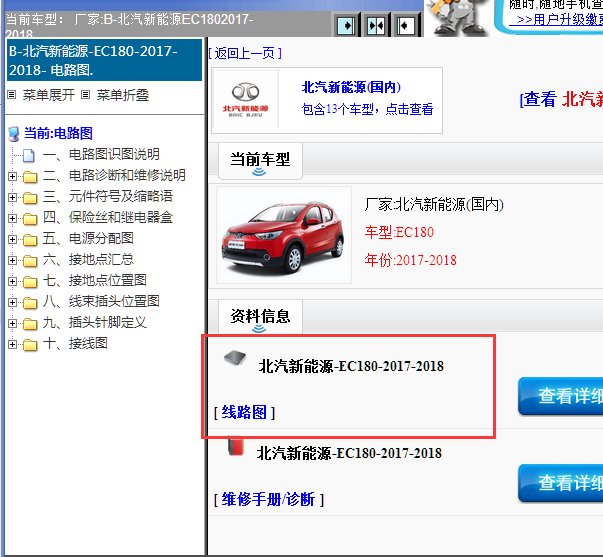Screen dimensions: 603x557
Task: Click the 车型:EC180 text
Action: click(x=399, y=232)
